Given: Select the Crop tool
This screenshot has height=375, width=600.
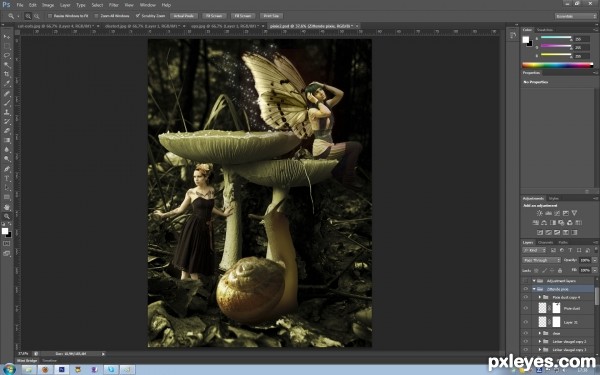Looking at the screenshot, I should pyautogui.click(x=7, y=74).
